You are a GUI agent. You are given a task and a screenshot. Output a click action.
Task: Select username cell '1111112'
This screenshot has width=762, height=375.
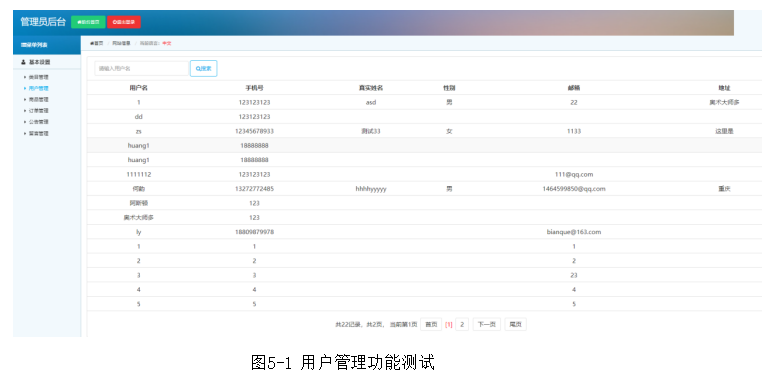click(x=139, y=174)
